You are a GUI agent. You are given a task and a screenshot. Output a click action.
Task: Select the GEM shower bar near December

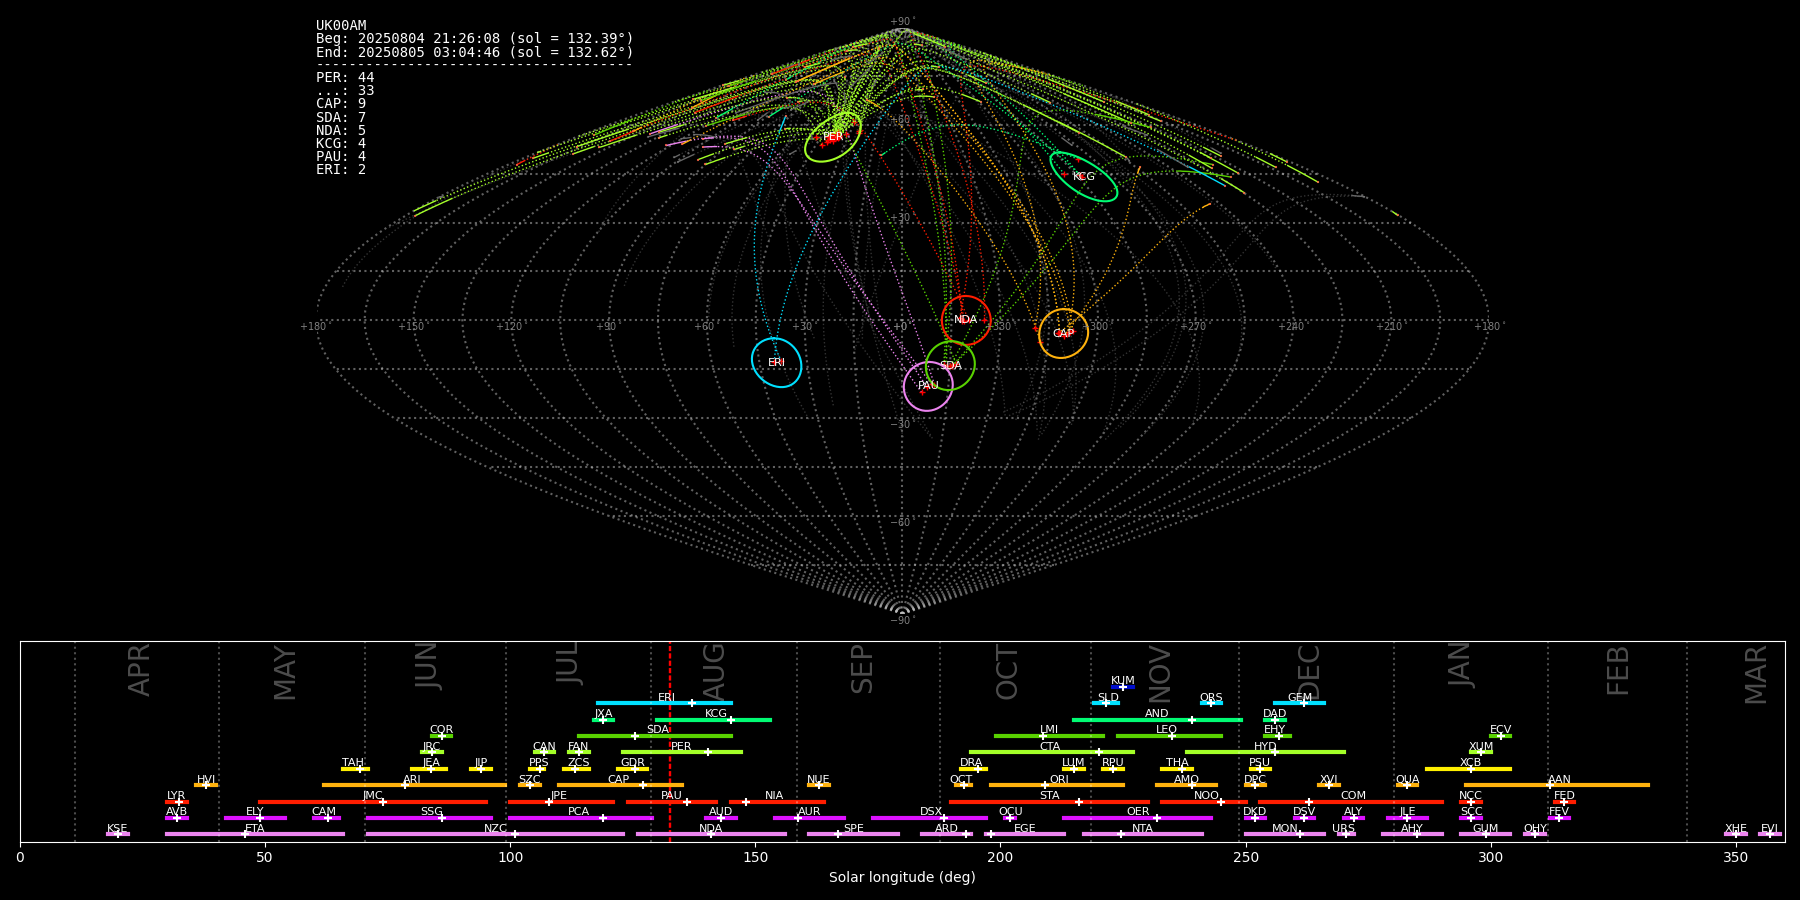tap(1299, 703)
